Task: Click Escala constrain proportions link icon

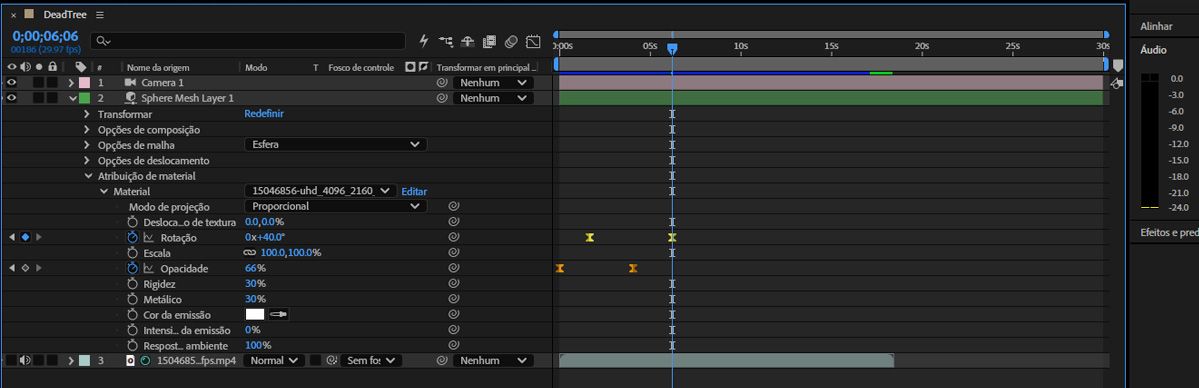Action: (x=250, y=253)
